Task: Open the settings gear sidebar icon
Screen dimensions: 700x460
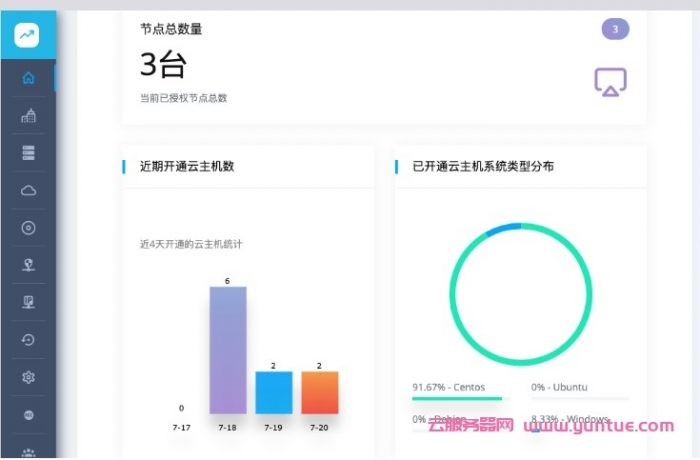Action: tap(28, 377)
